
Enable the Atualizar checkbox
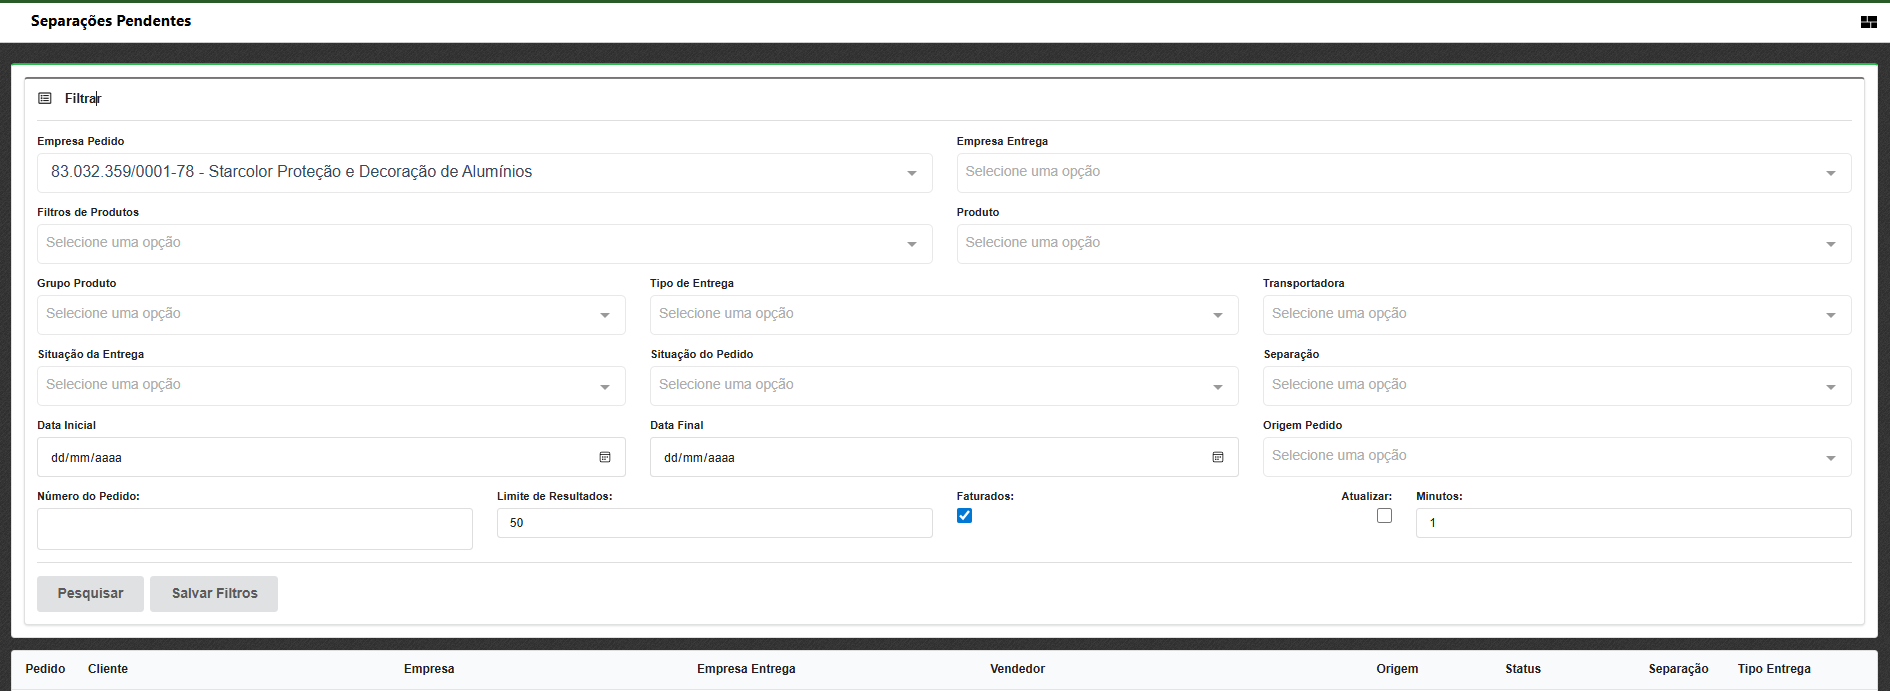point(1384,516)
